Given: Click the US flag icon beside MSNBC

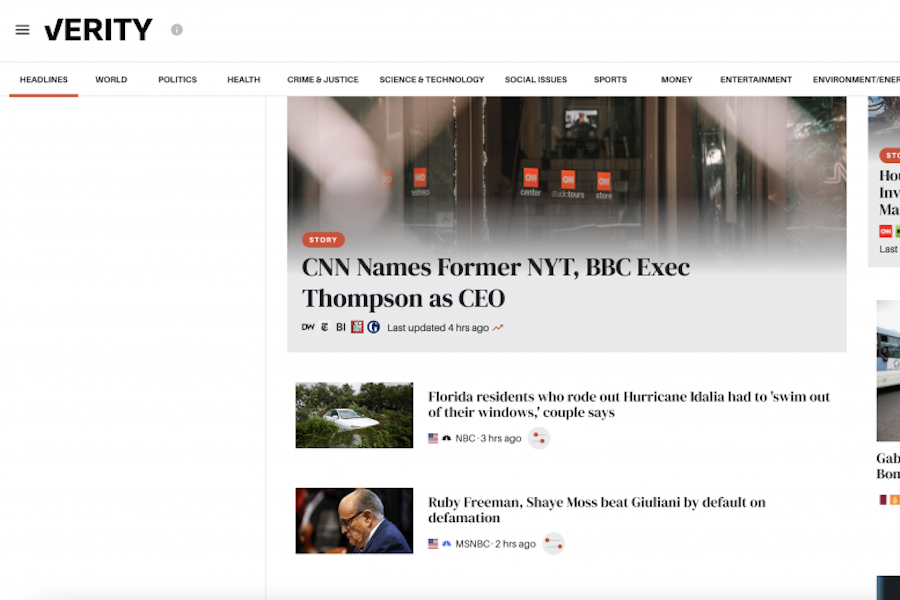Looking at the screenshot, I should coord(433,544).
